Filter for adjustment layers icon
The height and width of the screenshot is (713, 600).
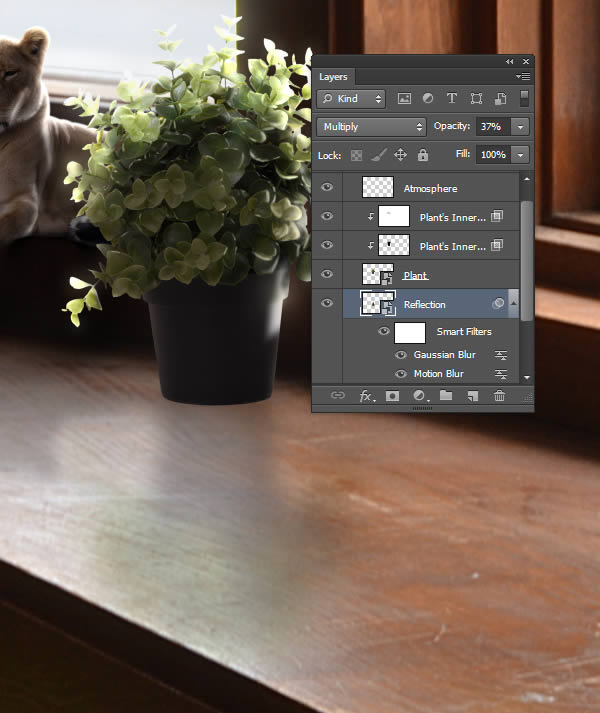click(x=428, y=98)
